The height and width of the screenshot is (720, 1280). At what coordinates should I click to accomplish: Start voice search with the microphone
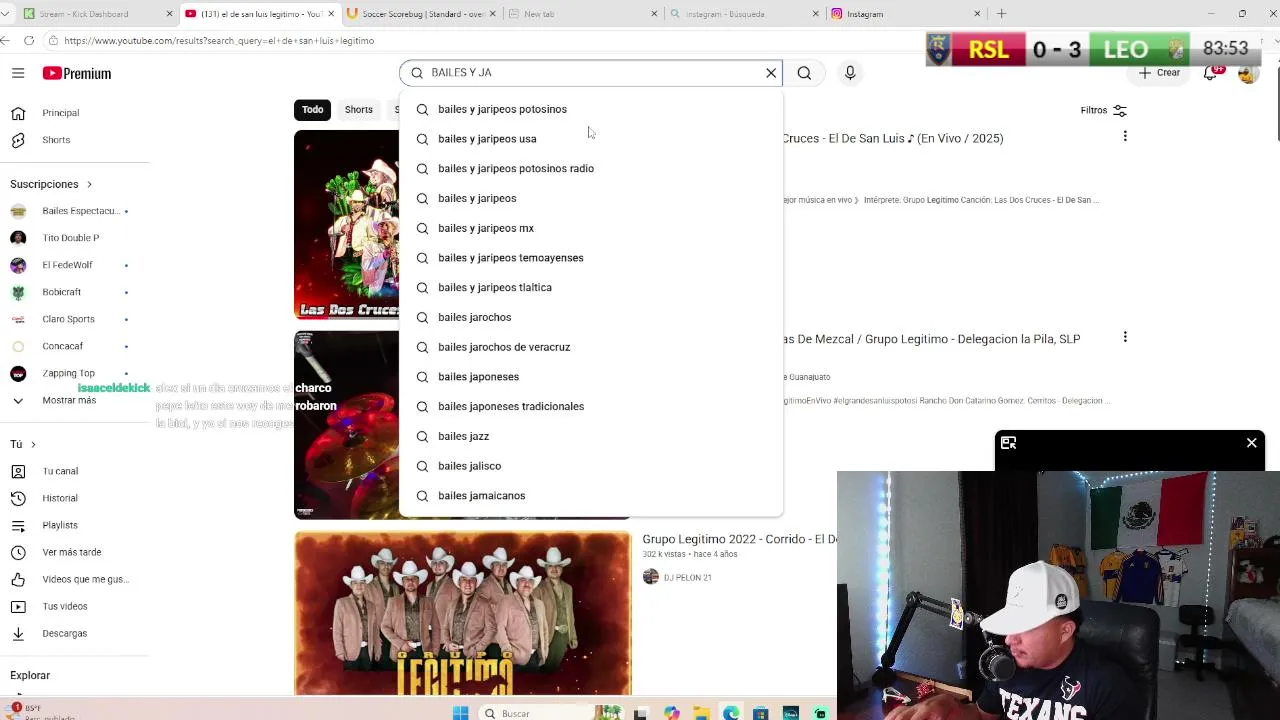(850, 73)
